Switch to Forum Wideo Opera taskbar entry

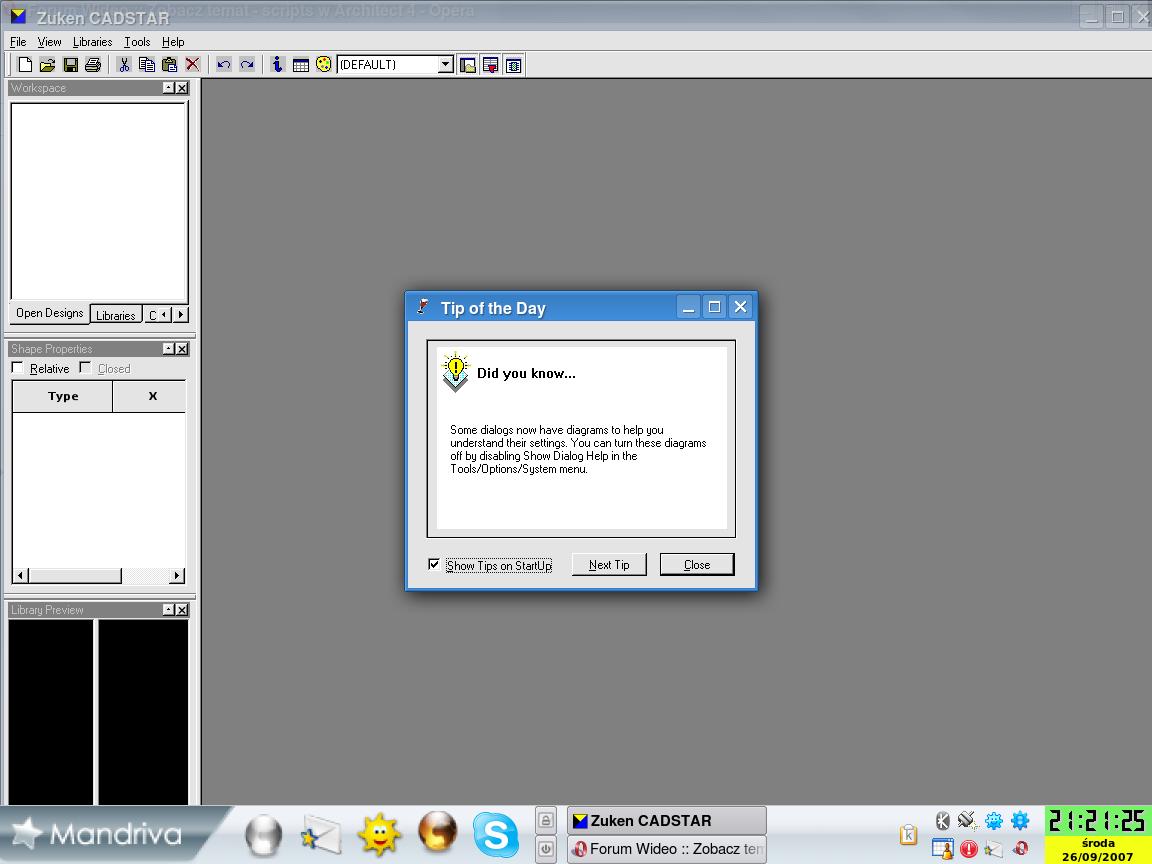pos(666,849)
